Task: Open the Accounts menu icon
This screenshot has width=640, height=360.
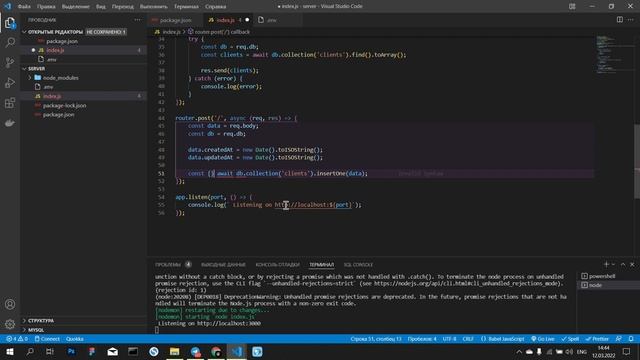Action: [10, 304]
